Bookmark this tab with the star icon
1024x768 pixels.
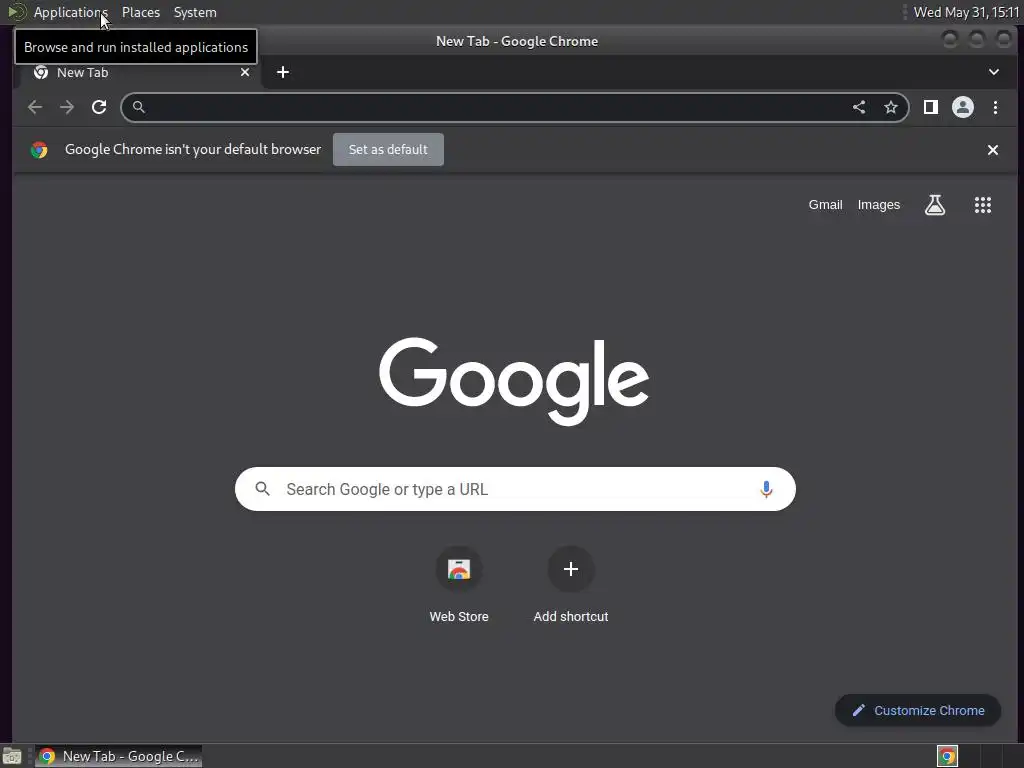click(891, 107)
